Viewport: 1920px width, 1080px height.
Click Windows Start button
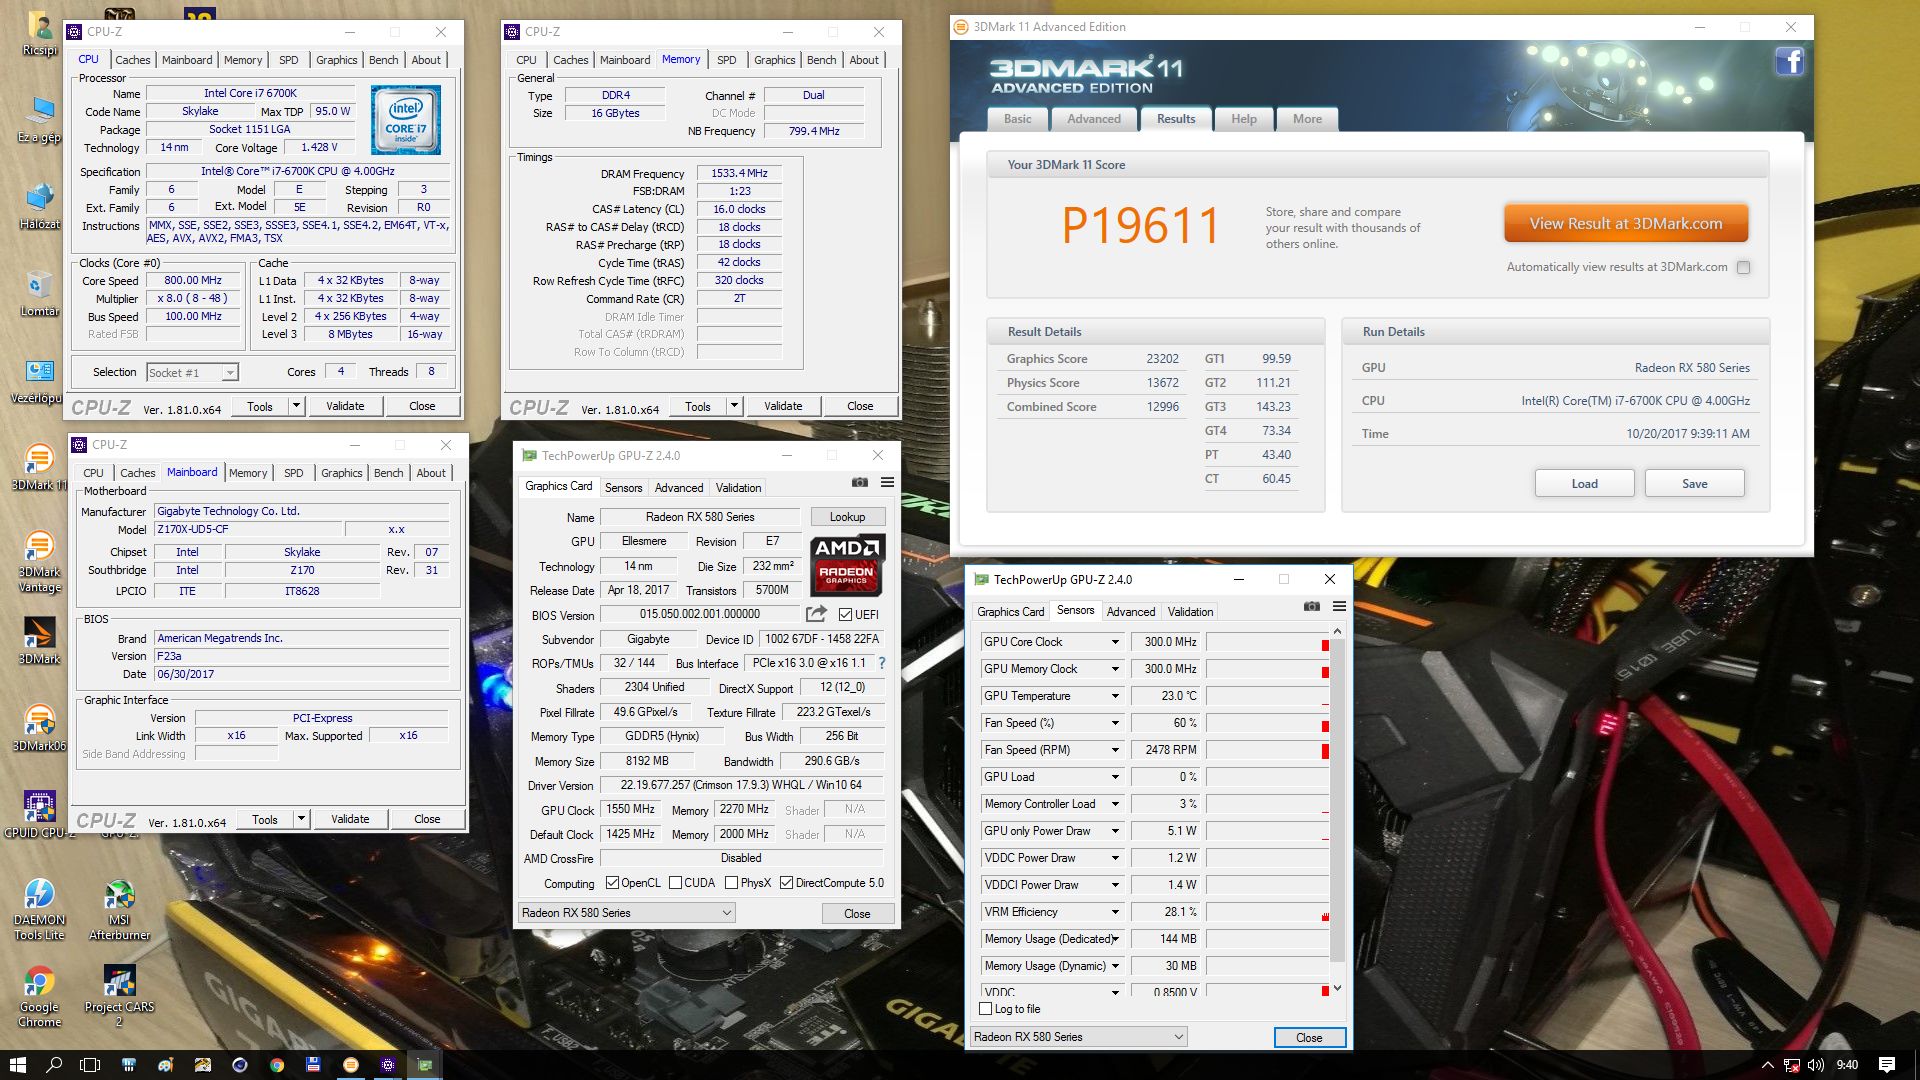pos(17,1064)
